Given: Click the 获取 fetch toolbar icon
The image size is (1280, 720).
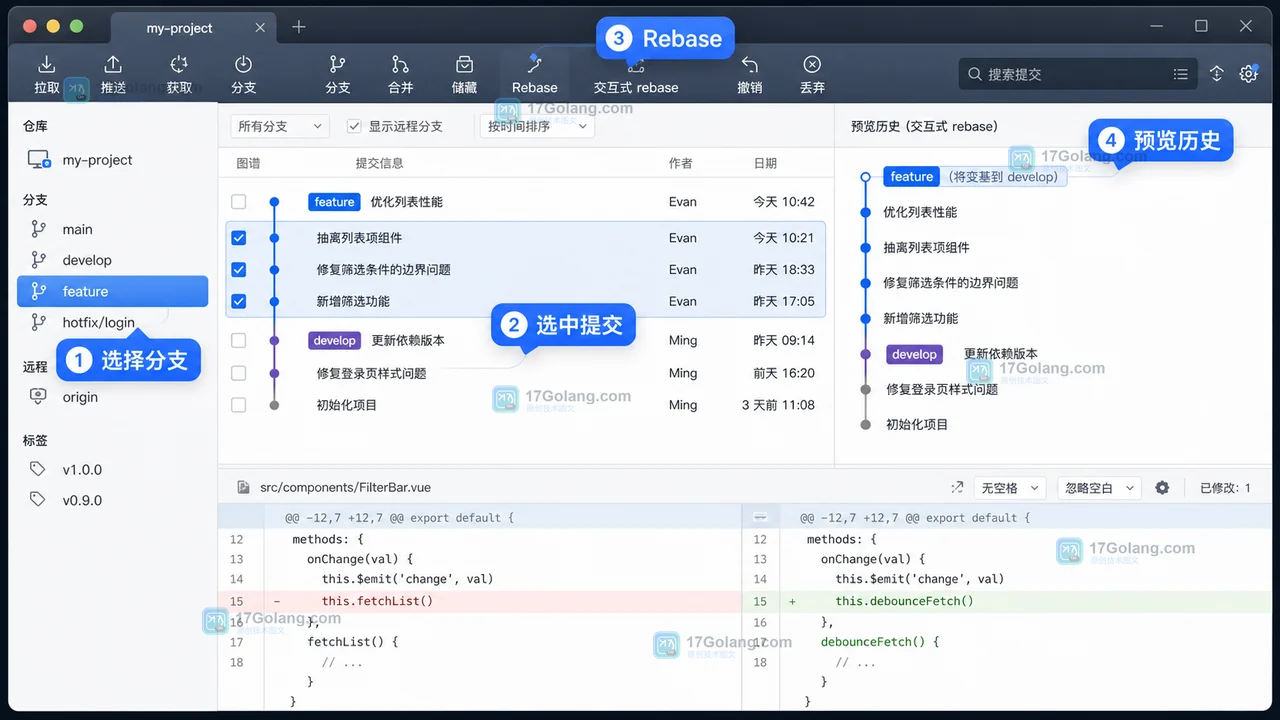Looking at the screenshot, I should pos(179,64).
